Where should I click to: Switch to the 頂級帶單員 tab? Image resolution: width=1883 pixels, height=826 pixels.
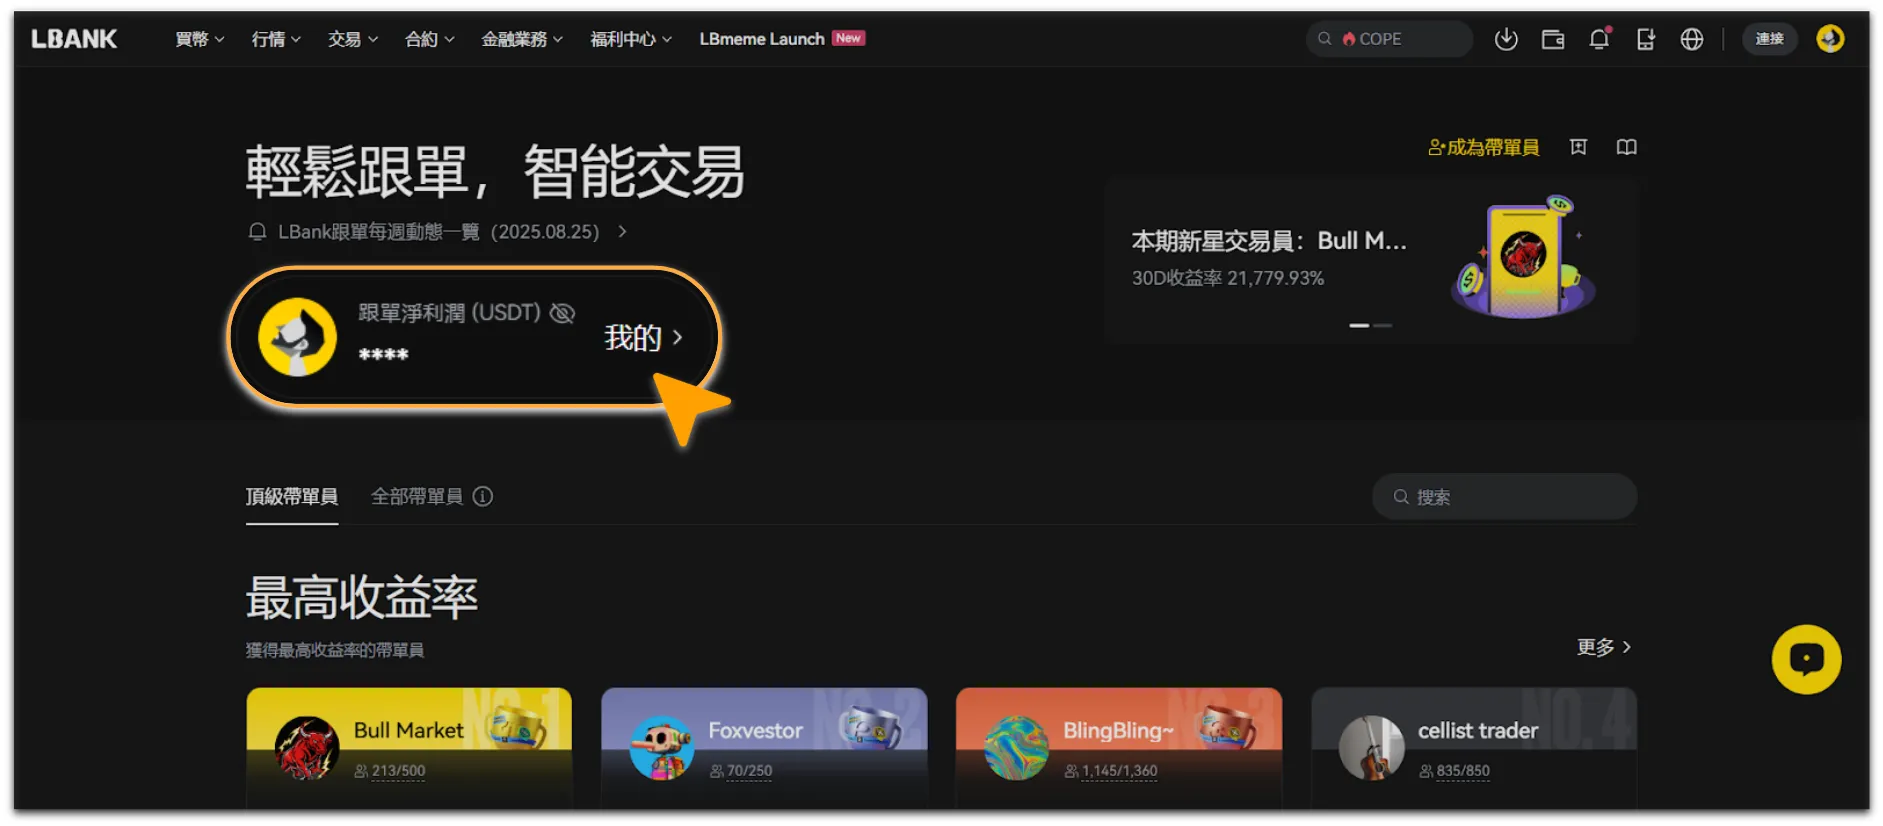click(x=292, y=497)
